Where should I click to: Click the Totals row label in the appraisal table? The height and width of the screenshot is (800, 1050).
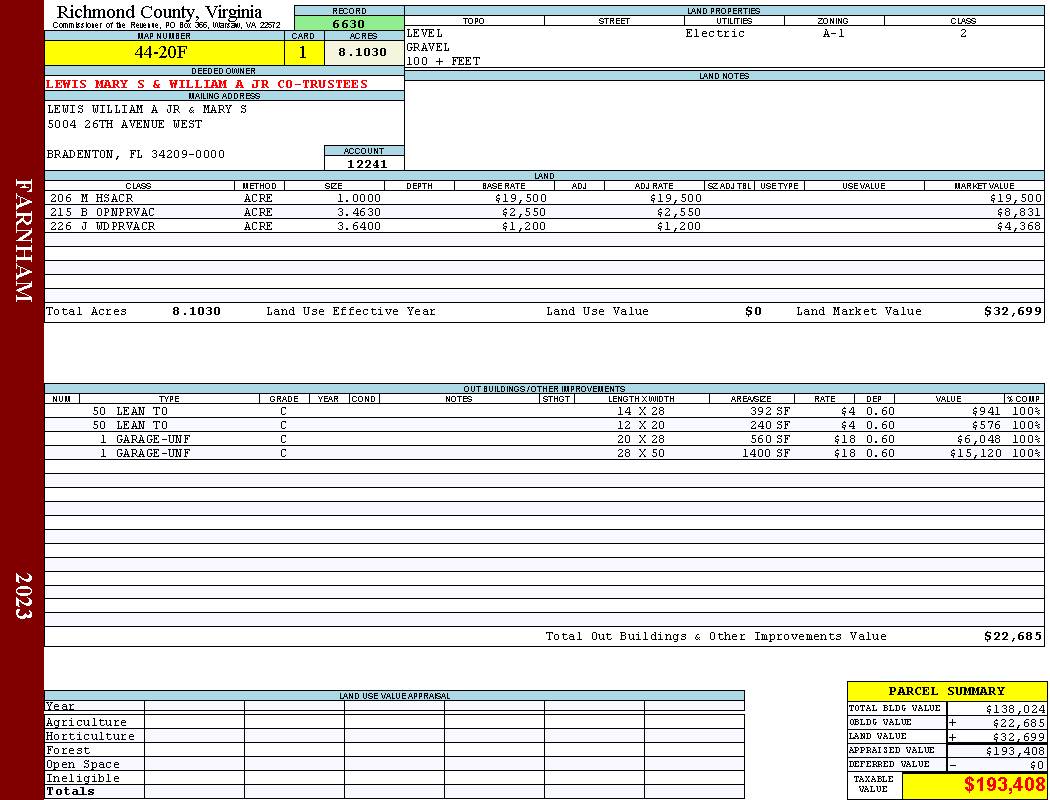(70, 791)
